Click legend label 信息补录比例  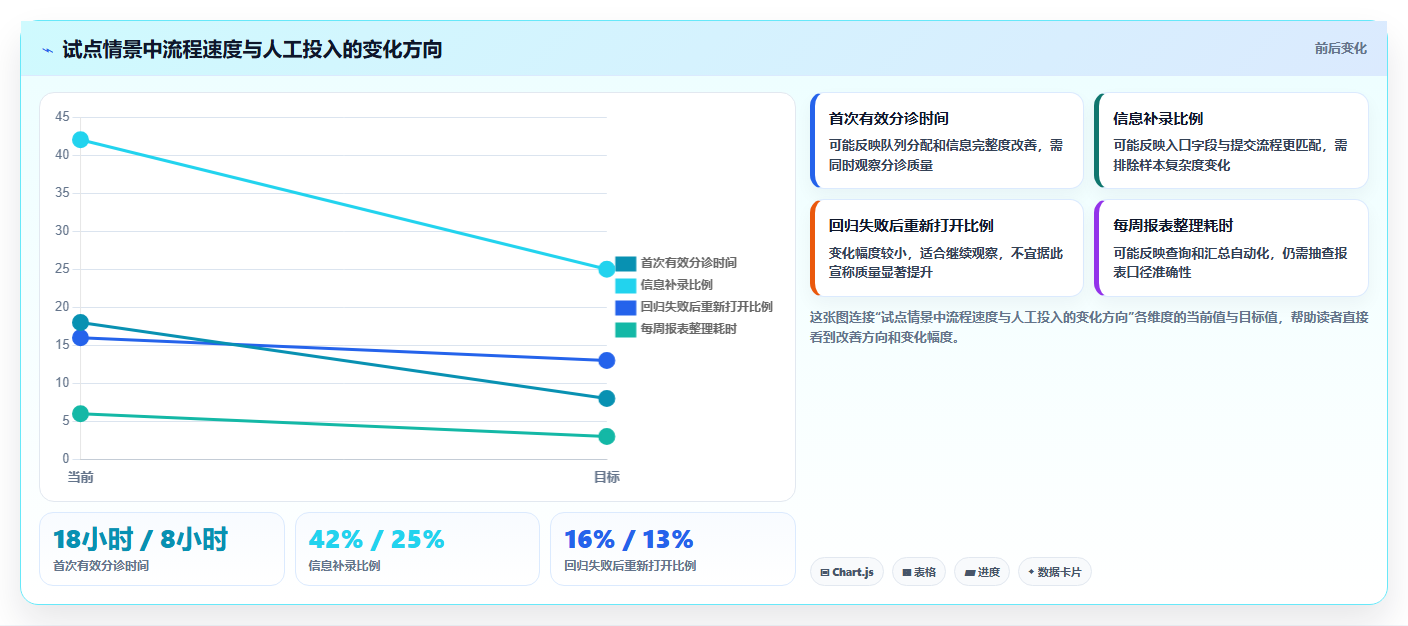[677, 285]
